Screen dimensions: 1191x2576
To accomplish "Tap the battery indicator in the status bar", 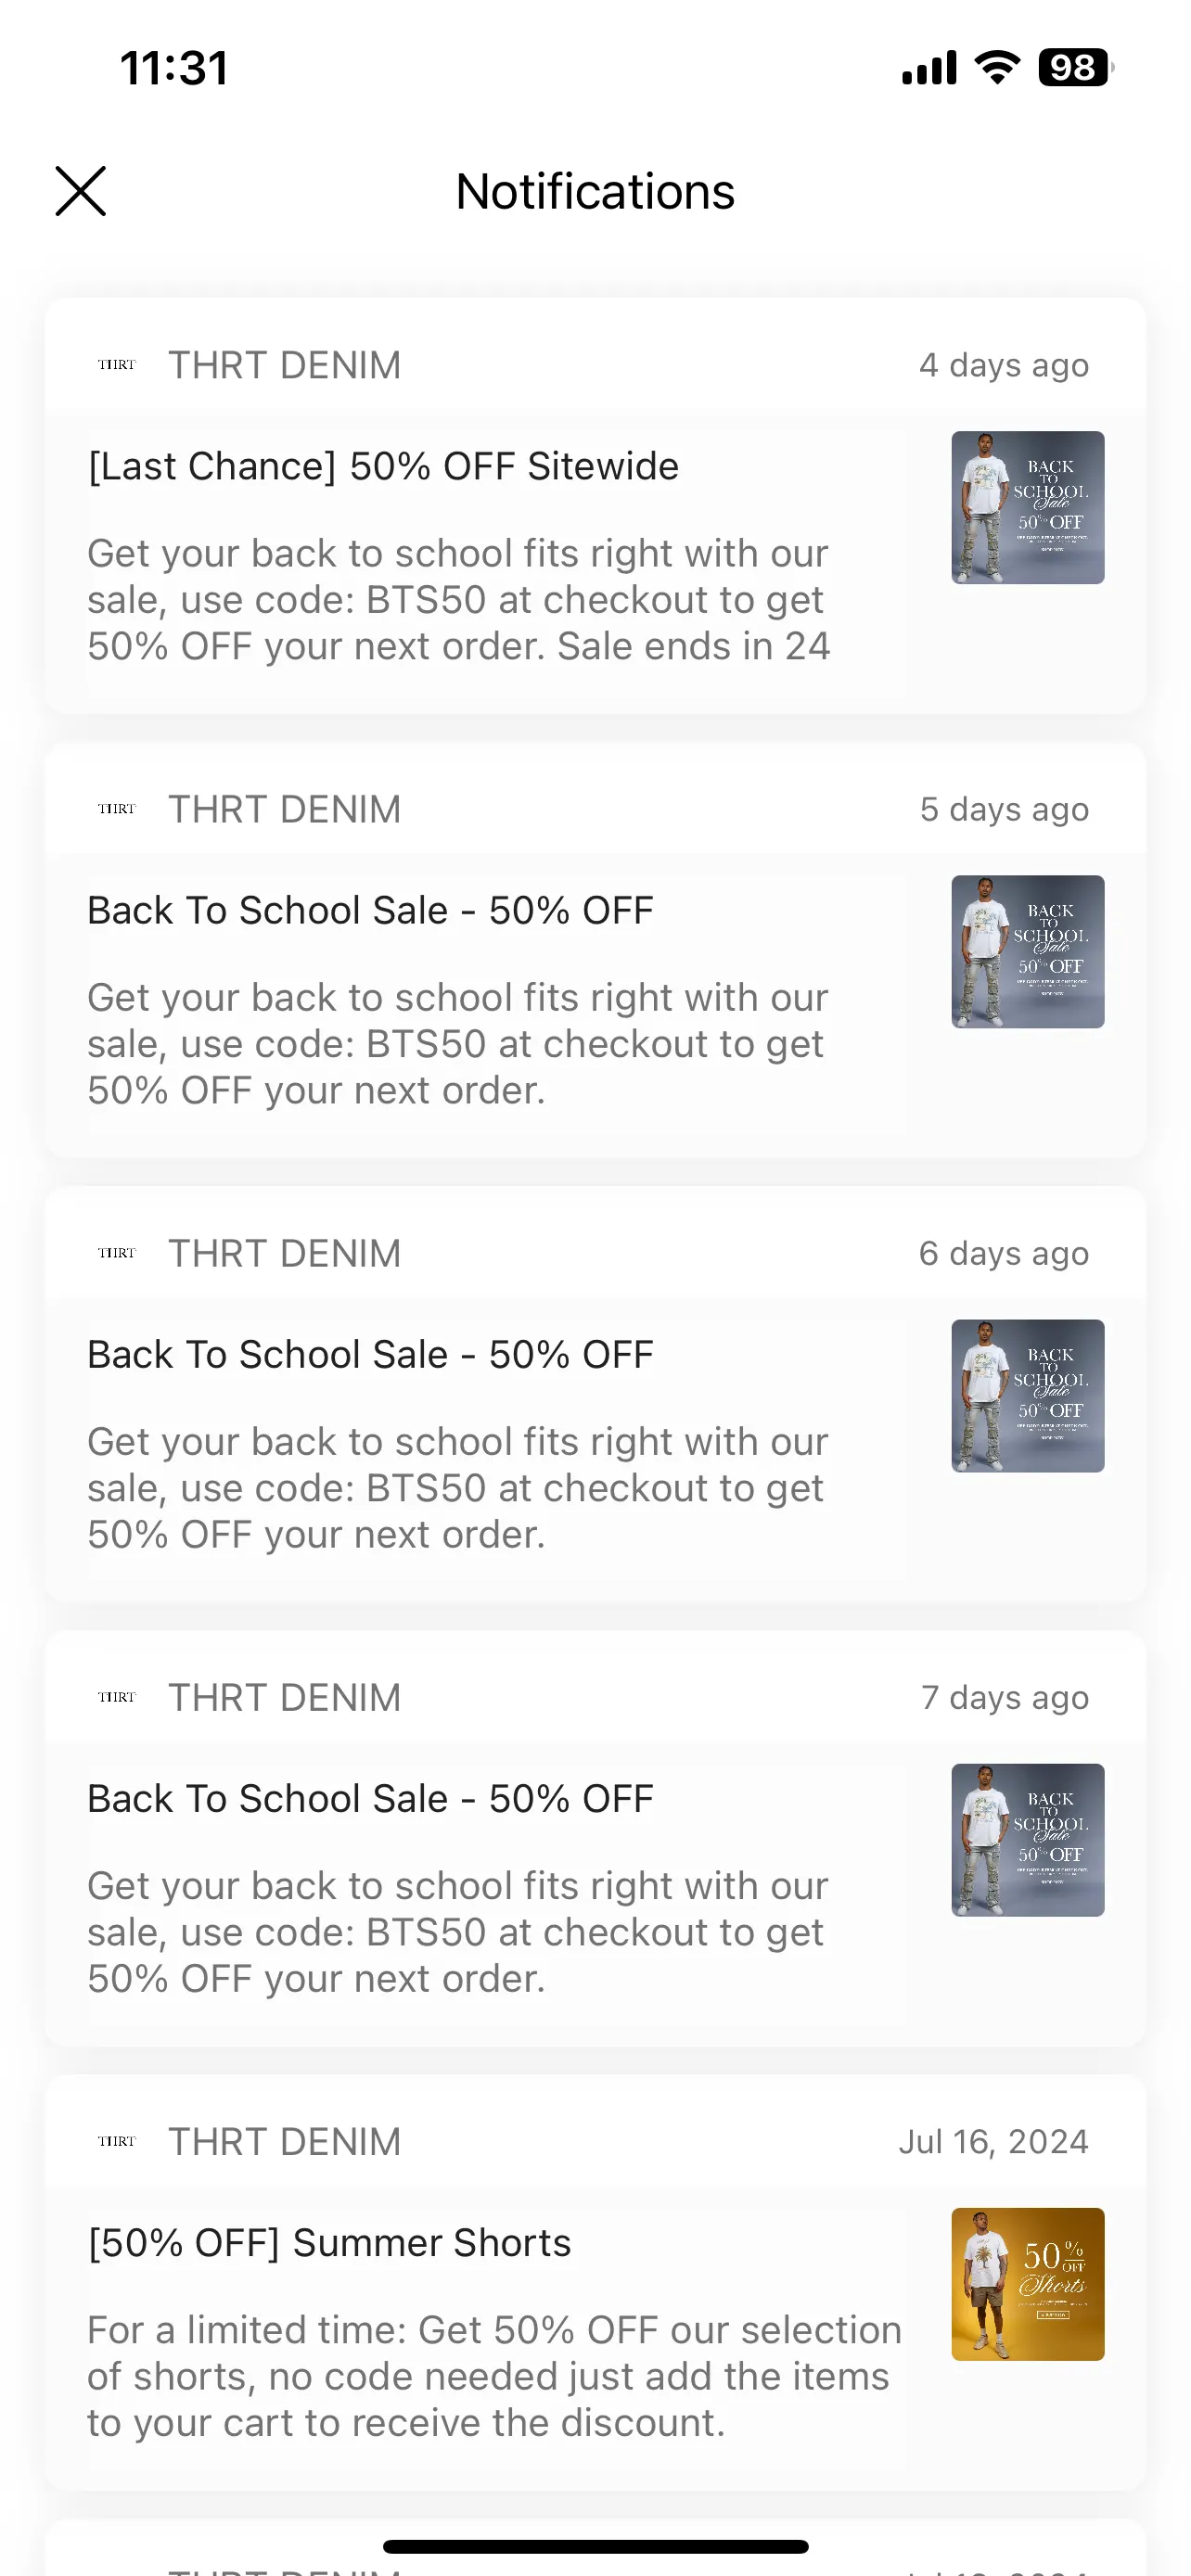I will click(1075, 68).
